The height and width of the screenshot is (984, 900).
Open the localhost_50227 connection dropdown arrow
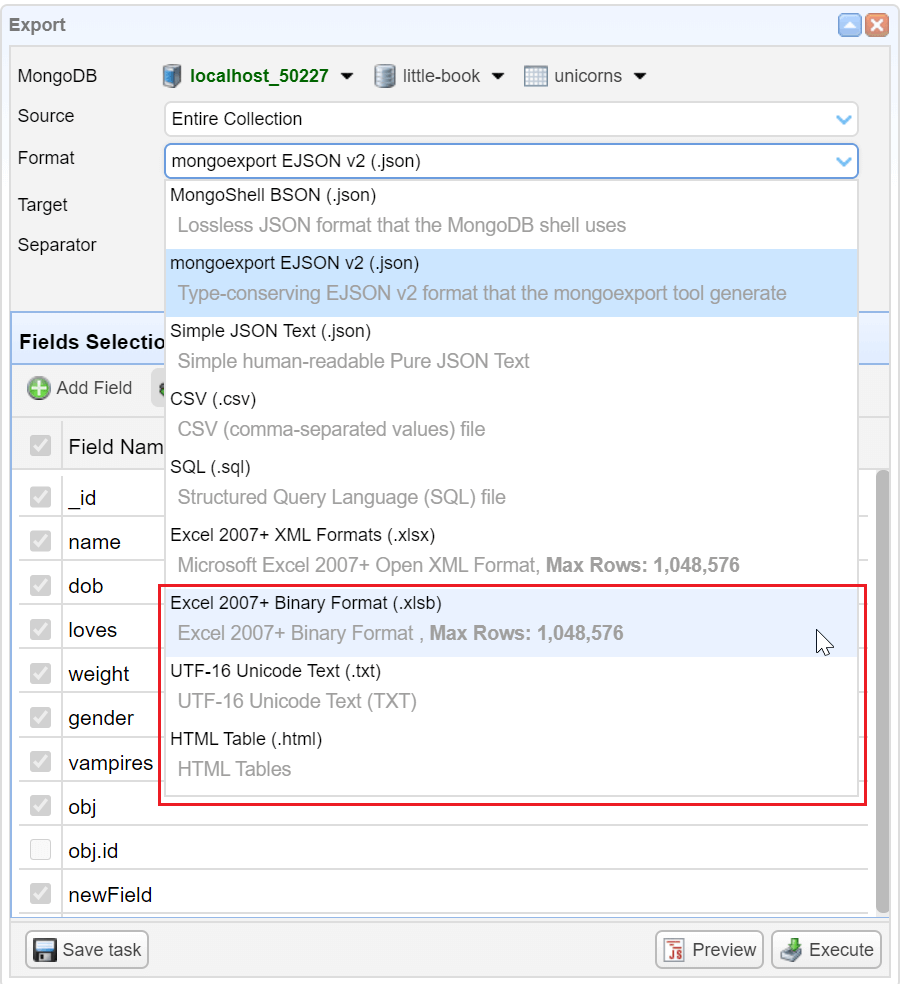346,77
